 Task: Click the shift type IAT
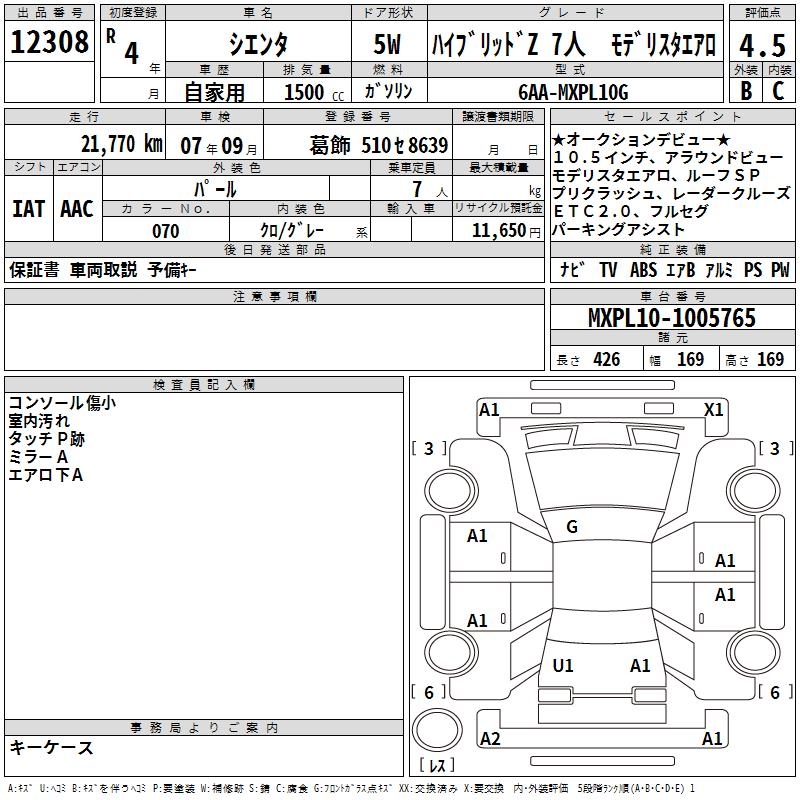click(28, 209)
